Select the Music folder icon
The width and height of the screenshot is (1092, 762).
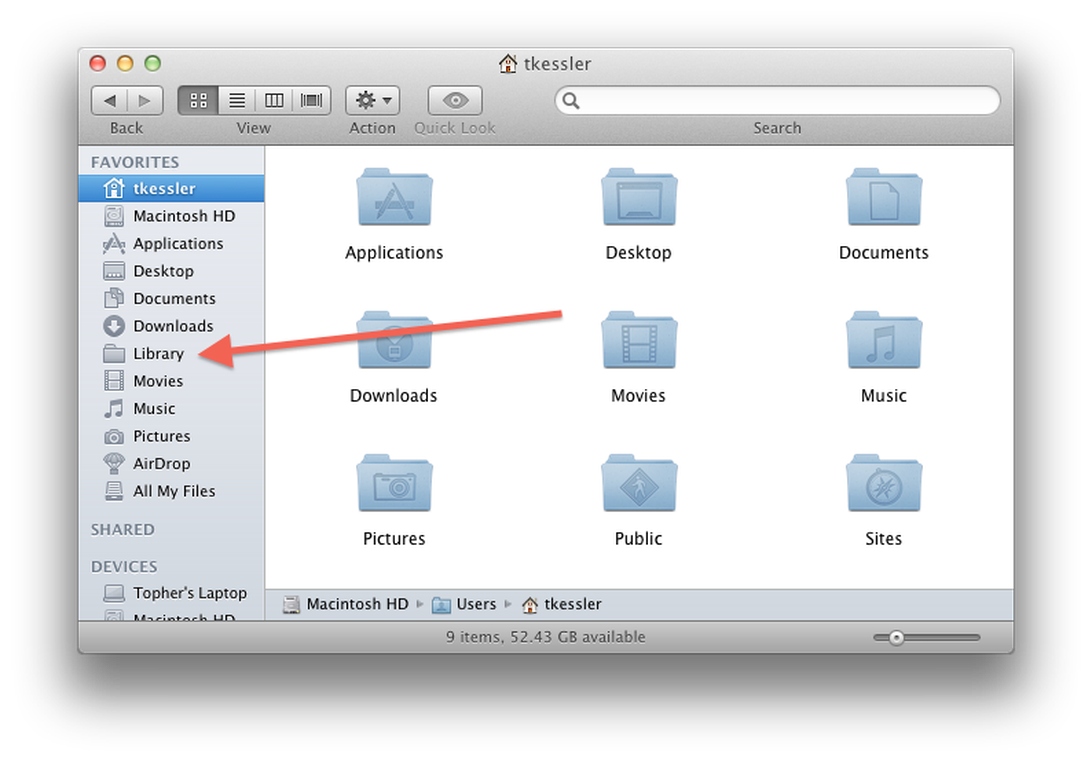coord(884,340)
